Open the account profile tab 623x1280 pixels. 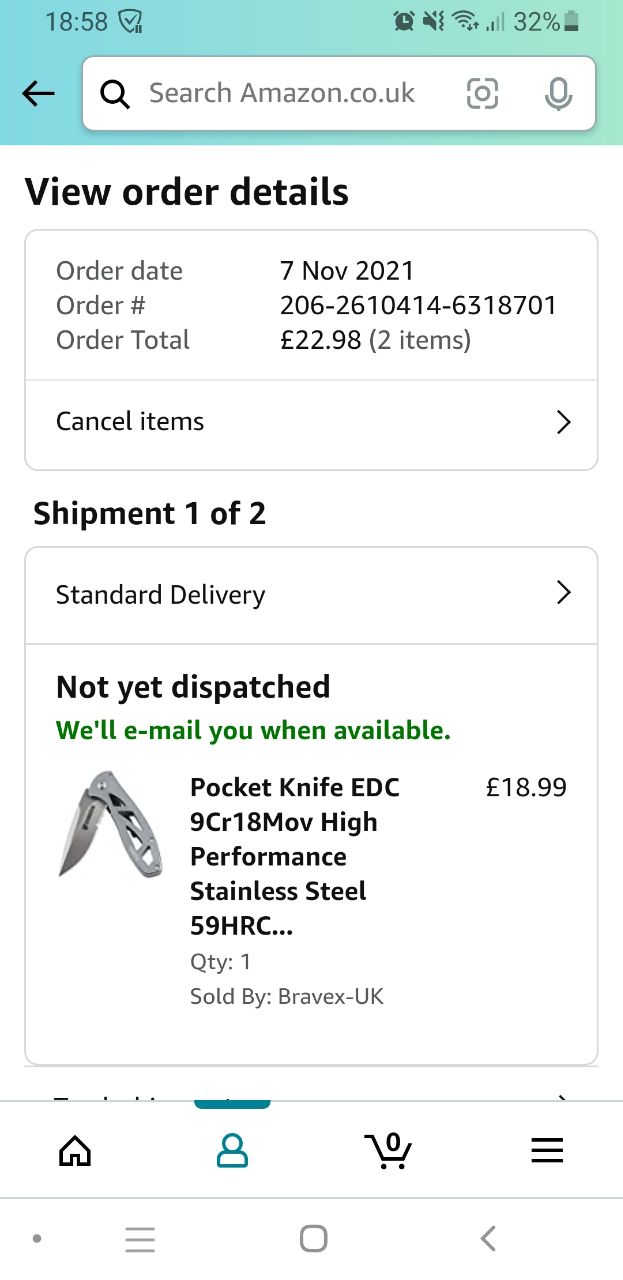pyautogui.click(x=232, y=1151)
